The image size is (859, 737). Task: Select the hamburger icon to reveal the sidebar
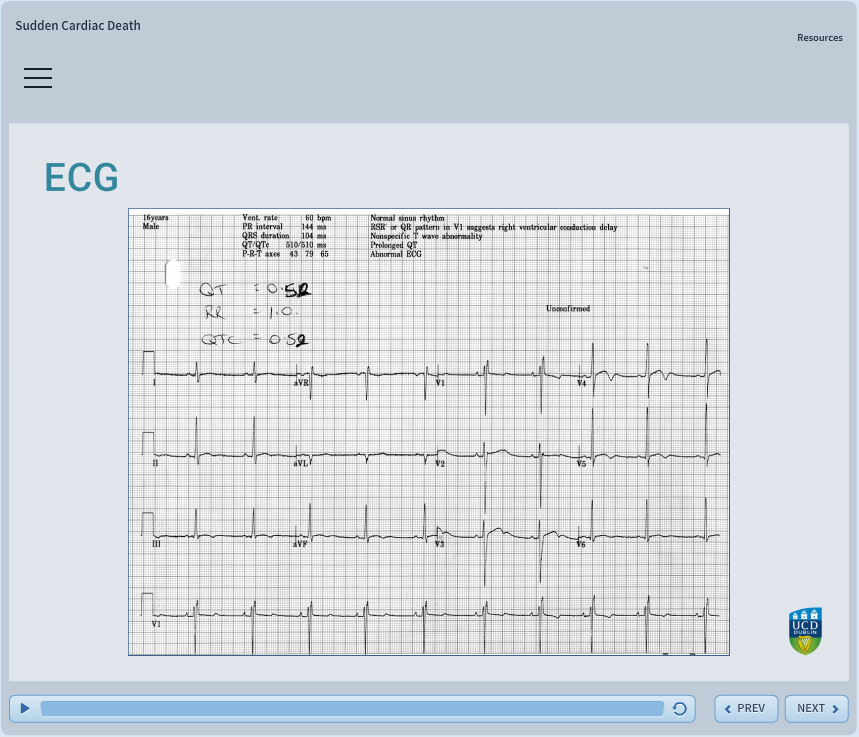point(38,78)
